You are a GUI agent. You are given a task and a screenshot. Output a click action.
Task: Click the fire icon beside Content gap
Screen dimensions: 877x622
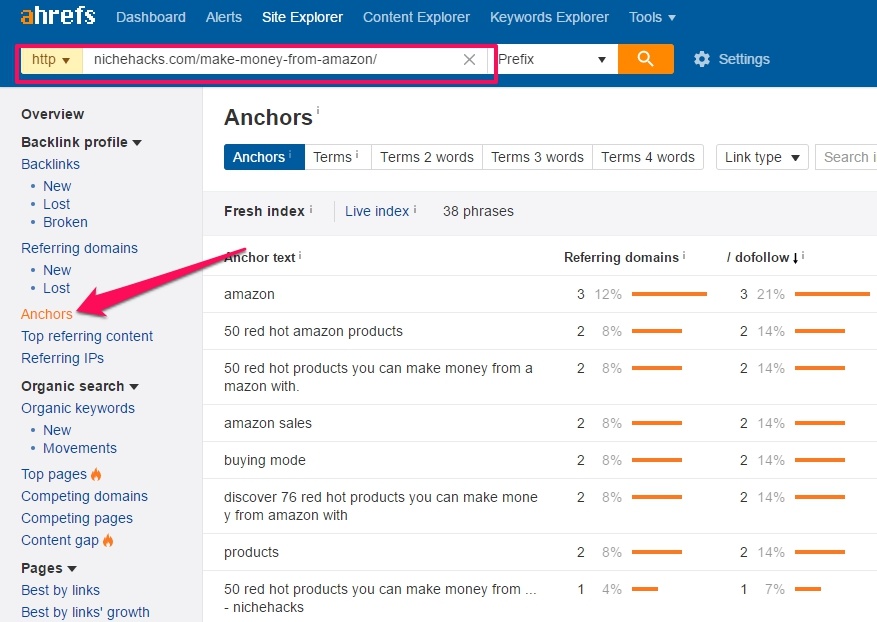pyautogui.click(x=108, y=540)
